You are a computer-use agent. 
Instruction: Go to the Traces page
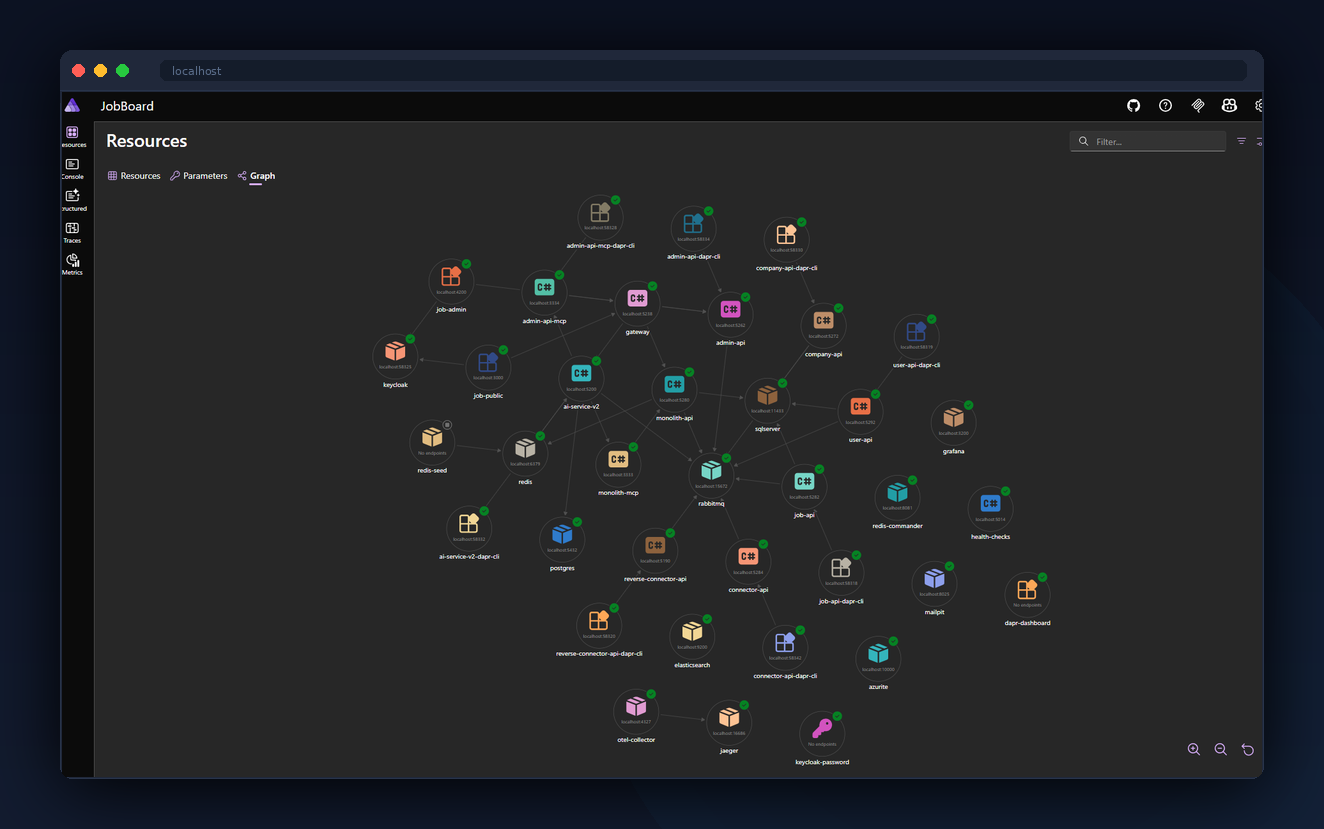point(72,232)
